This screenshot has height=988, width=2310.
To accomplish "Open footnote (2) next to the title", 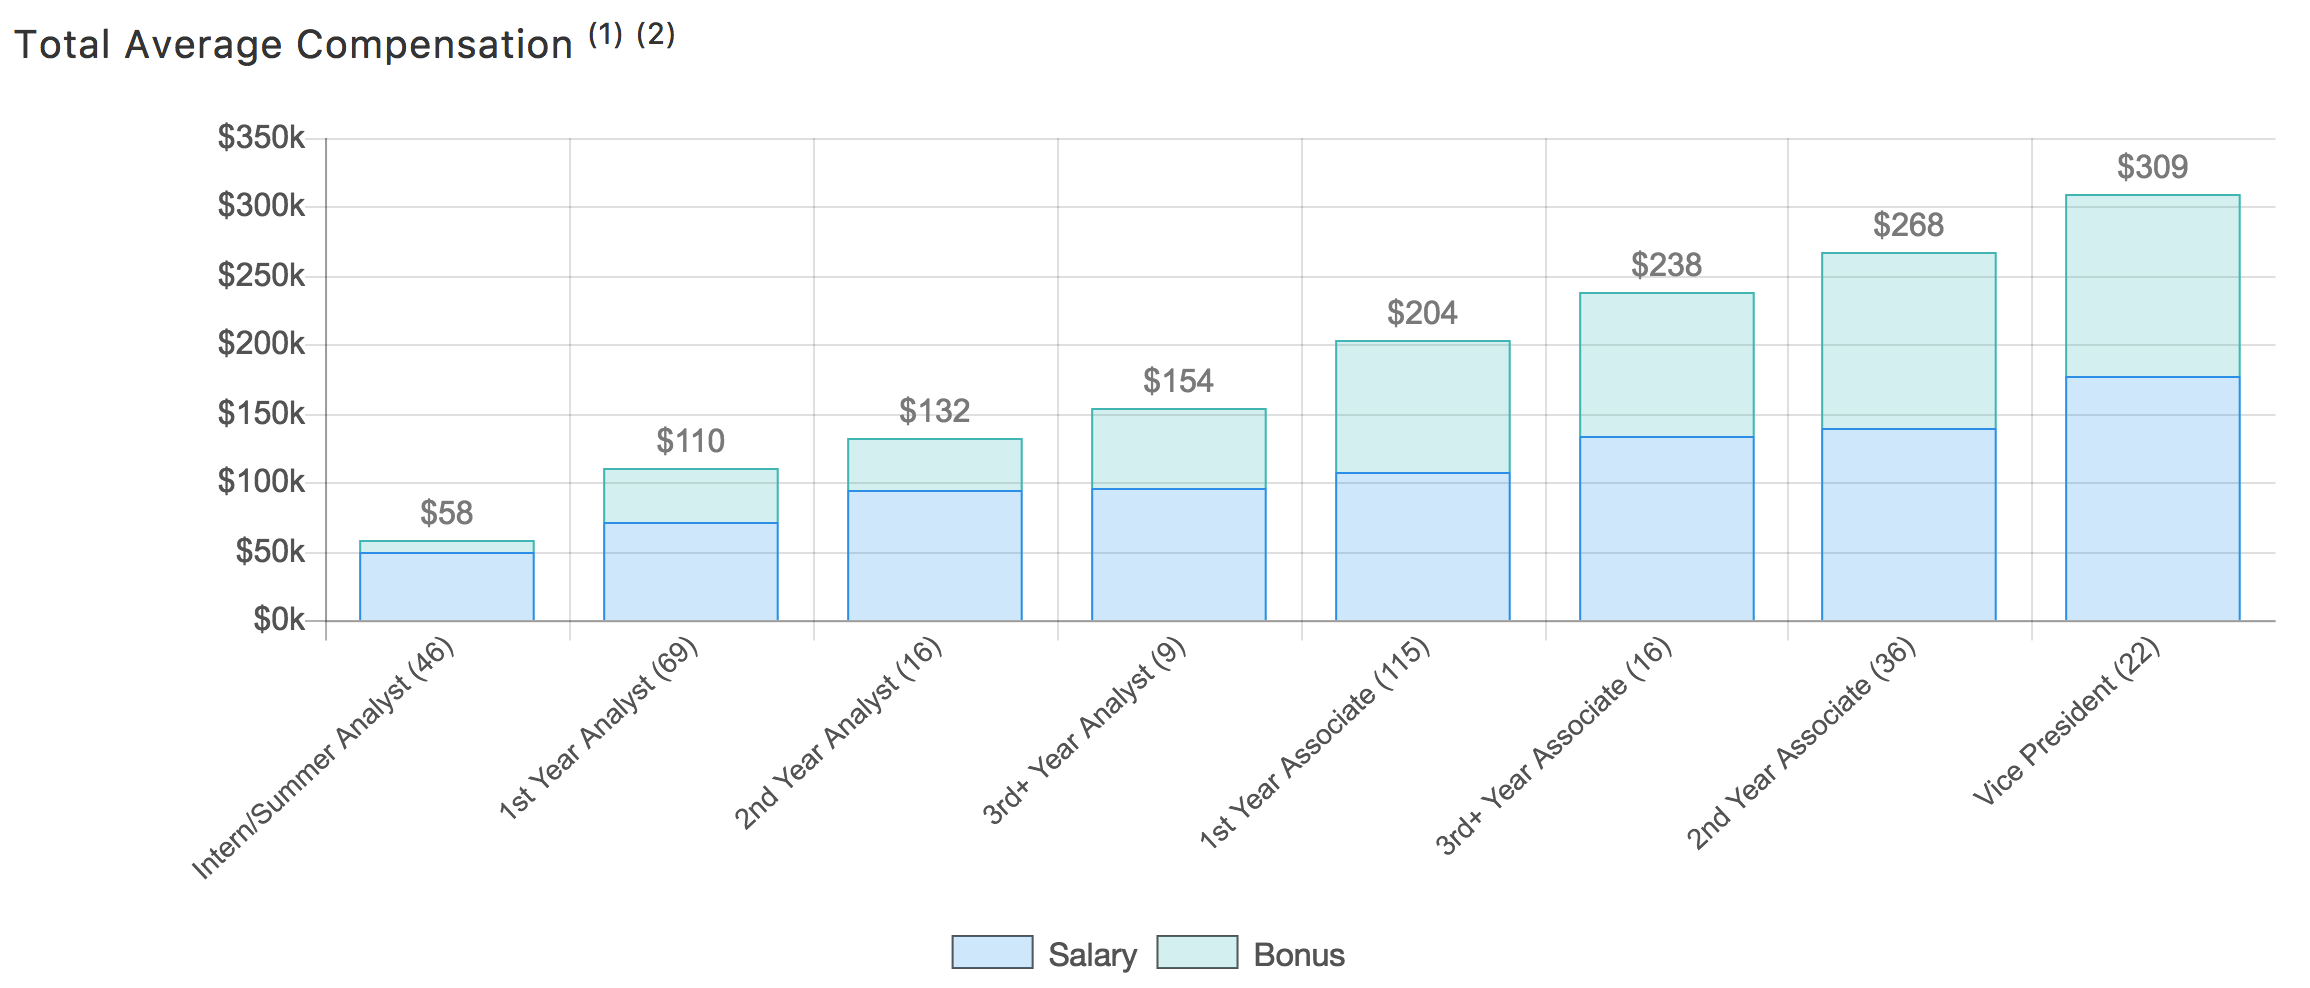I will pos(656,34).
